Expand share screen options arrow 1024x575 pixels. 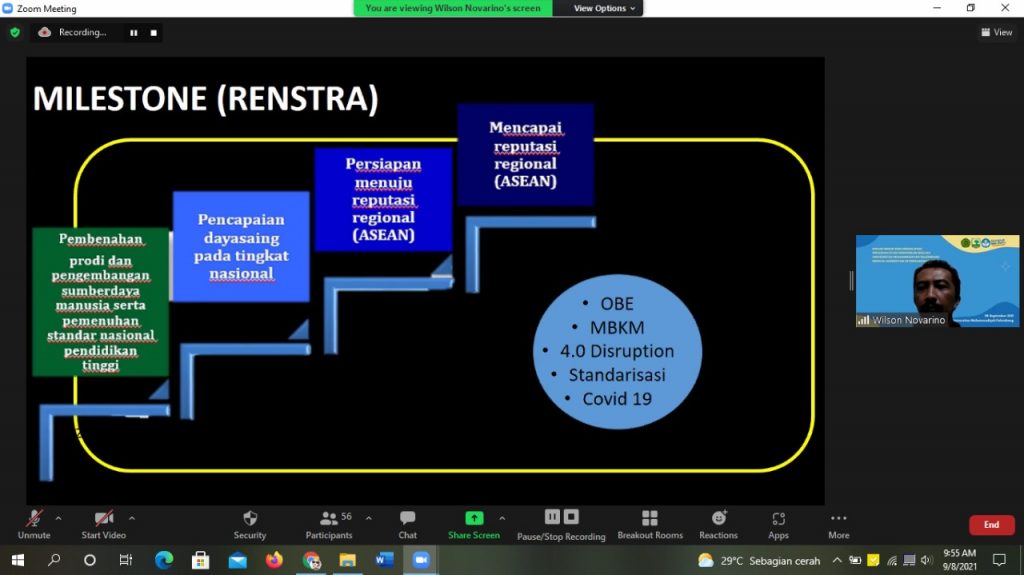502,518
